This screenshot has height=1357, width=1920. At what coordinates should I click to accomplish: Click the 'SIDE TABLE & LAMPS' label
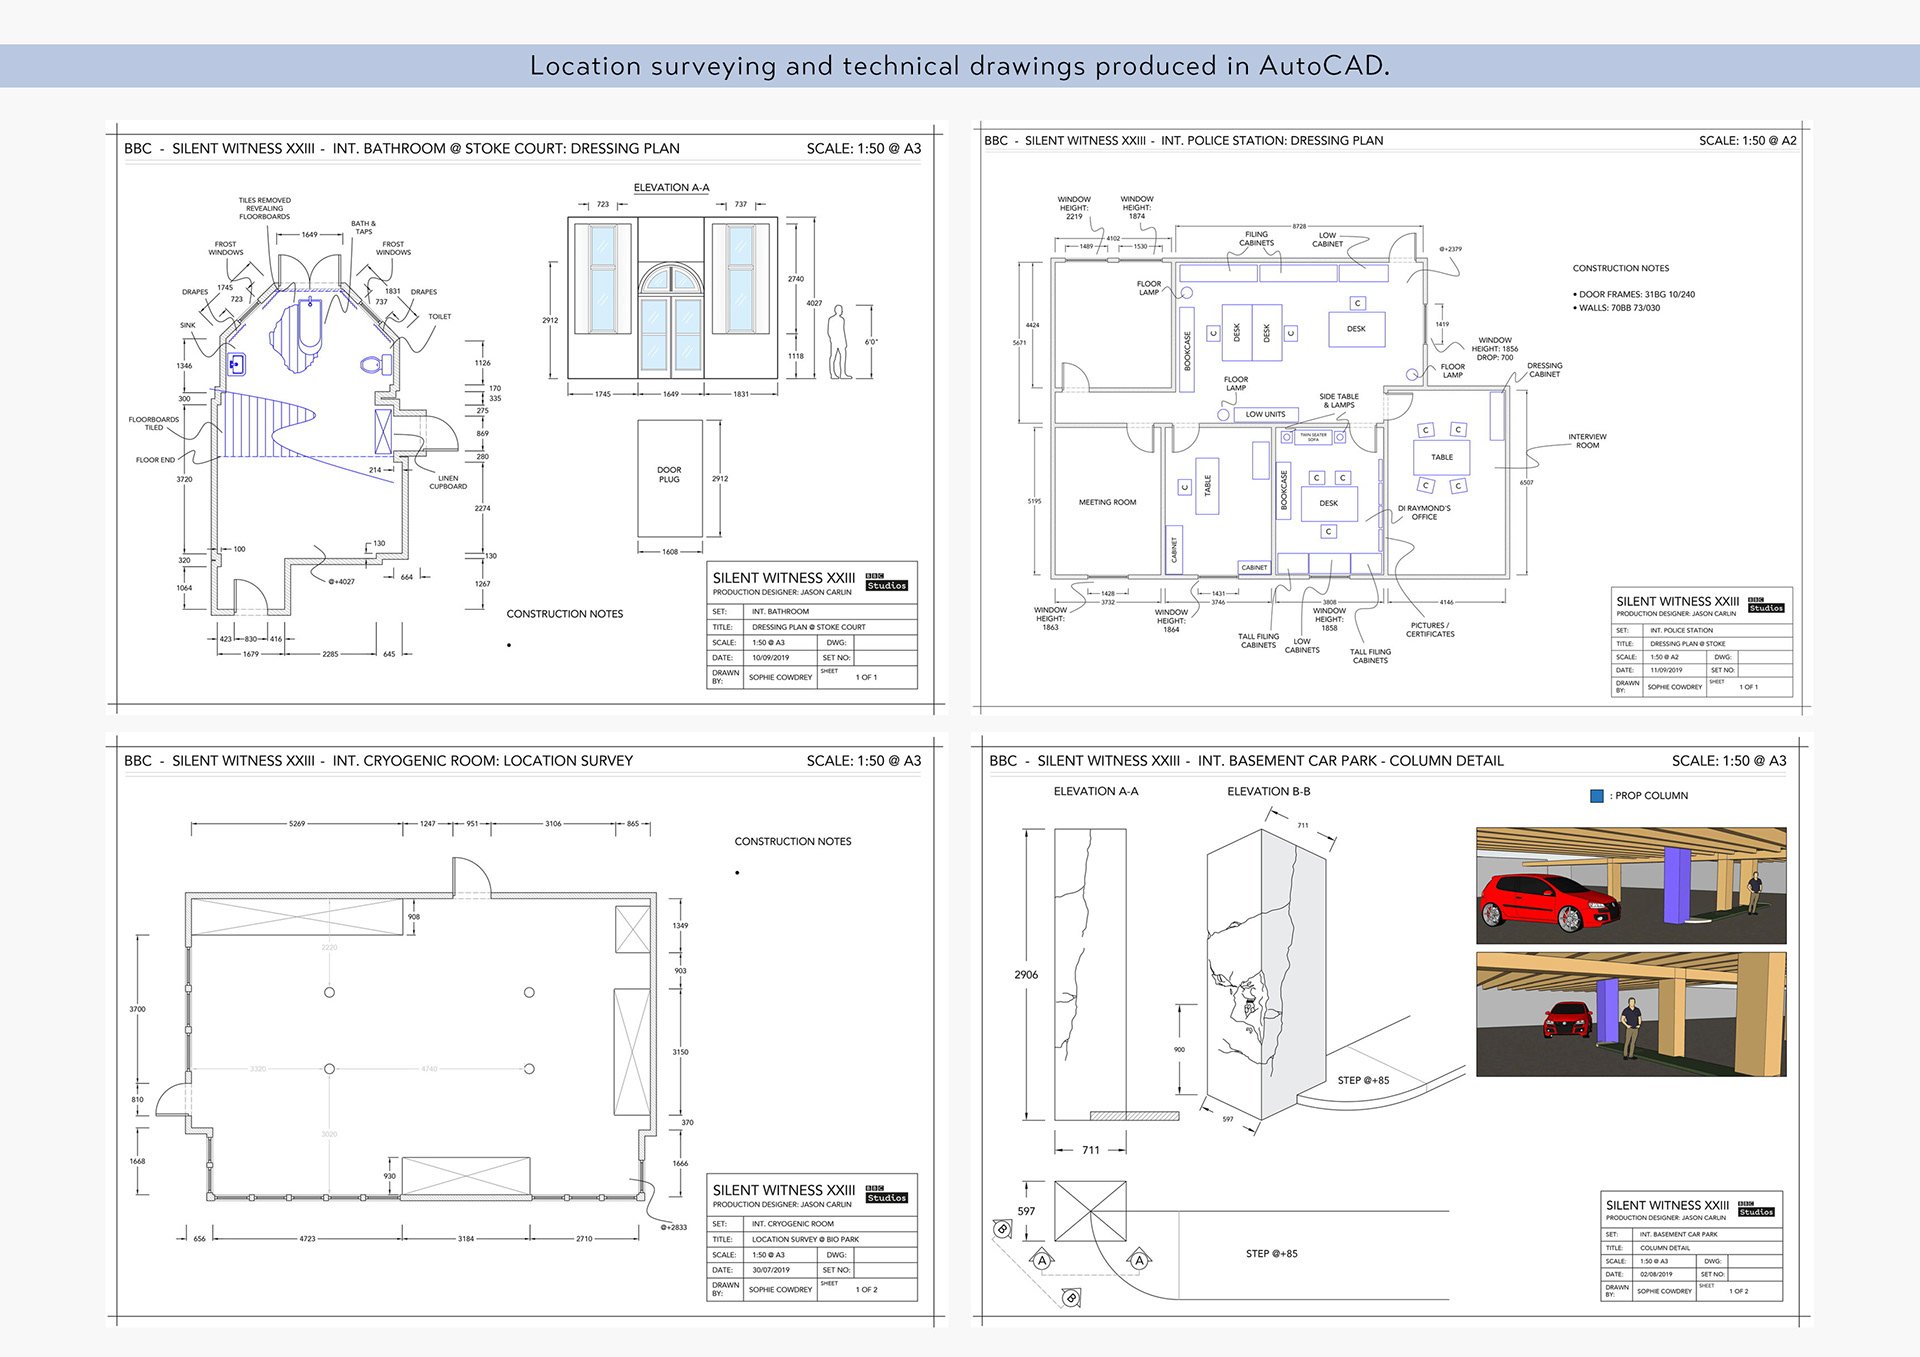pyautogui.click(x=1339, y=401)
